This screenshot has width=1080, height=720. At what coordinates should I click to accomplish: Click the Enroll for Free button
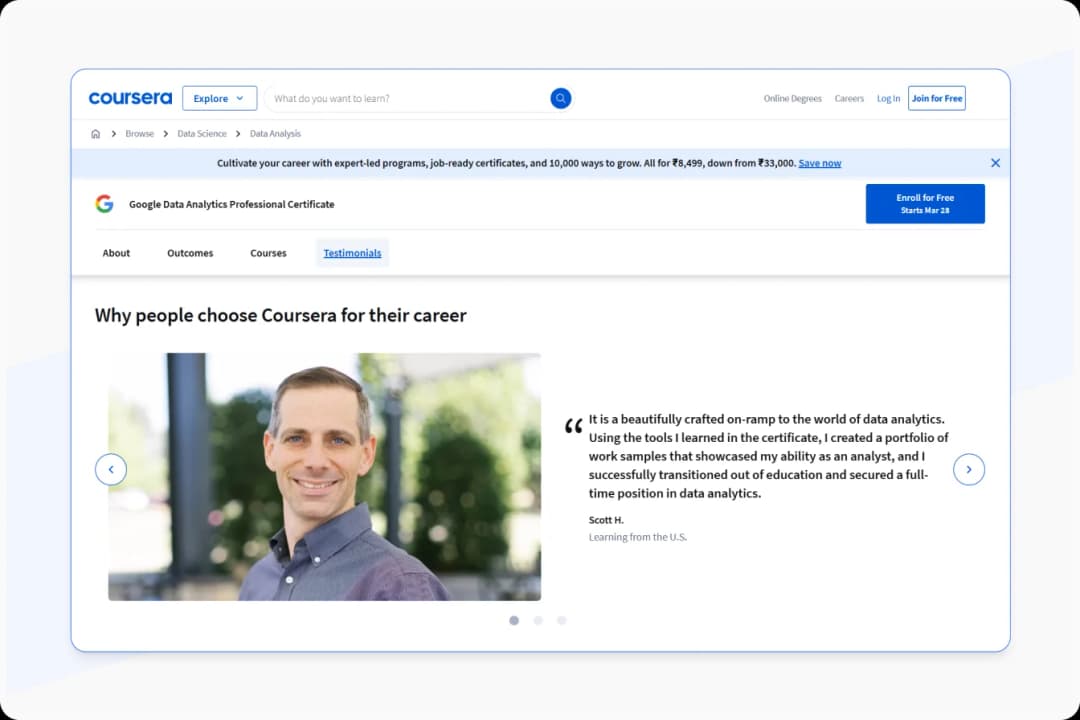click(925, 203)
